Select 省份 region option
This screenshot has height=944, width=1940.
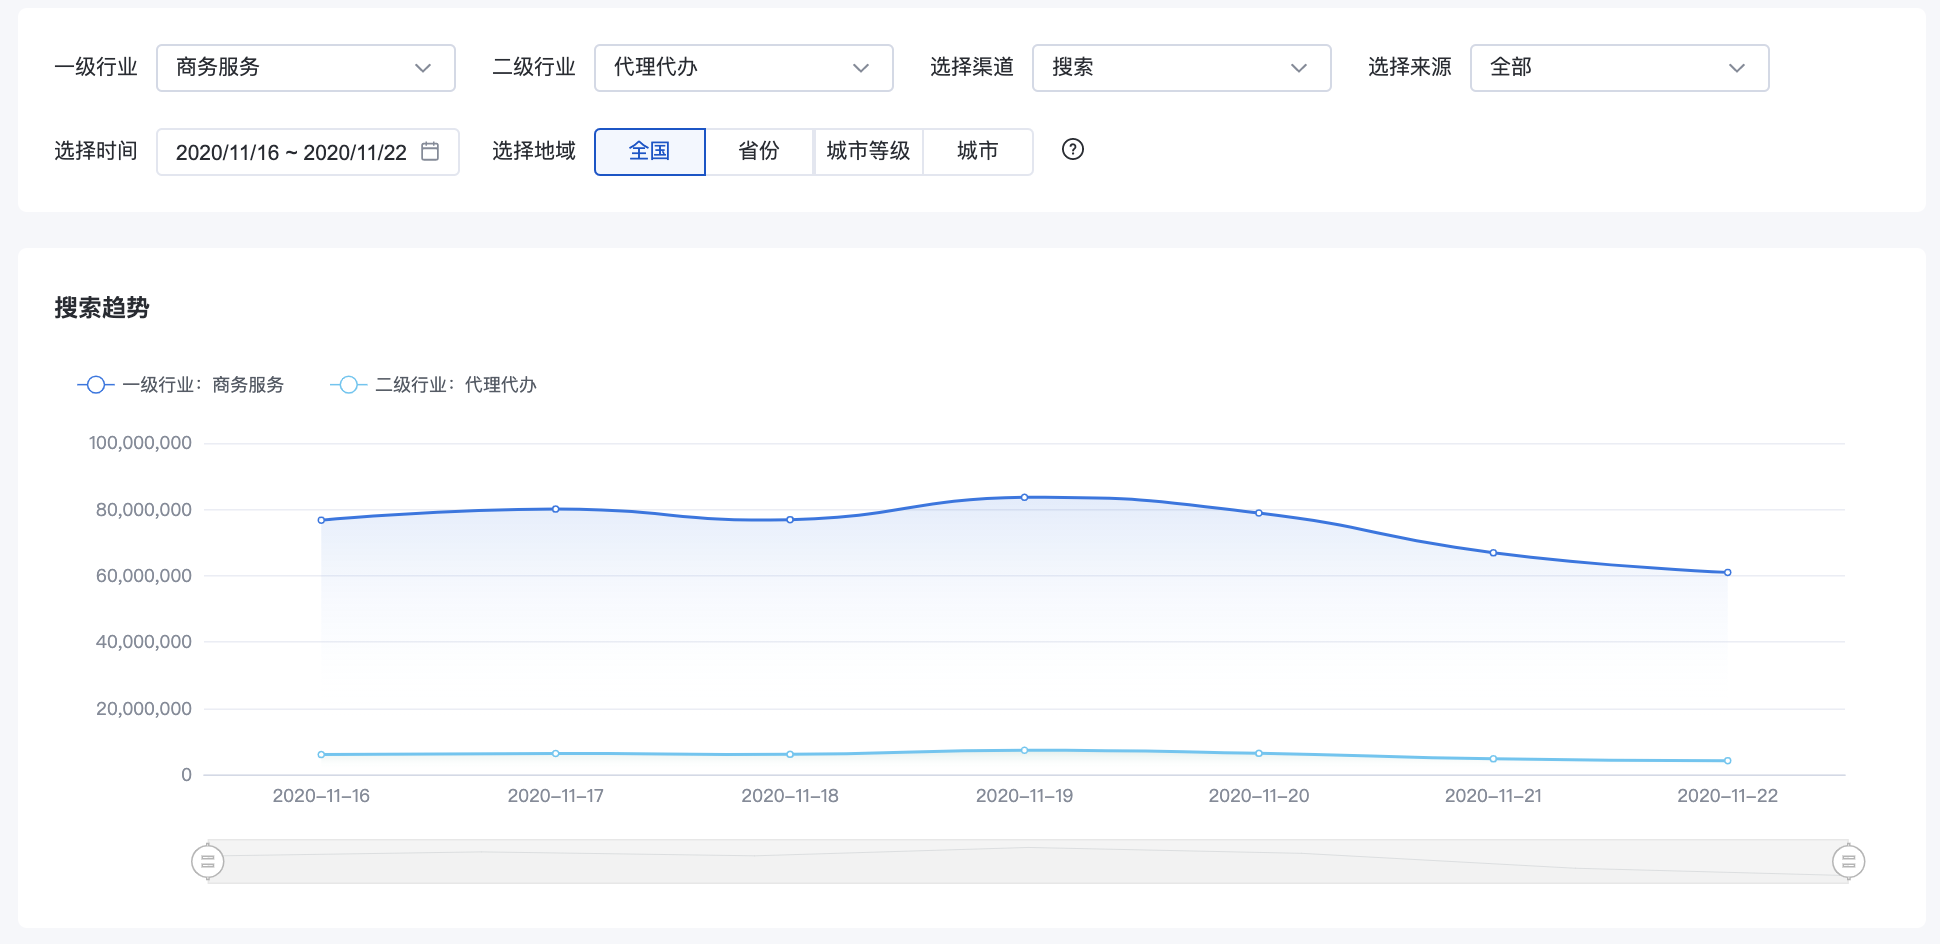[x=758, y=151]
